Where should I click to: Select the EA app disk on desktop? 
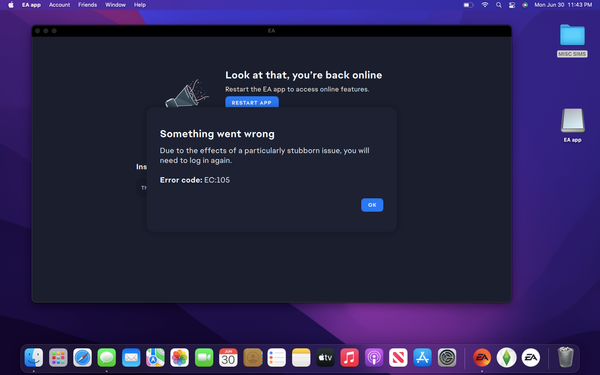click(572, 125)
